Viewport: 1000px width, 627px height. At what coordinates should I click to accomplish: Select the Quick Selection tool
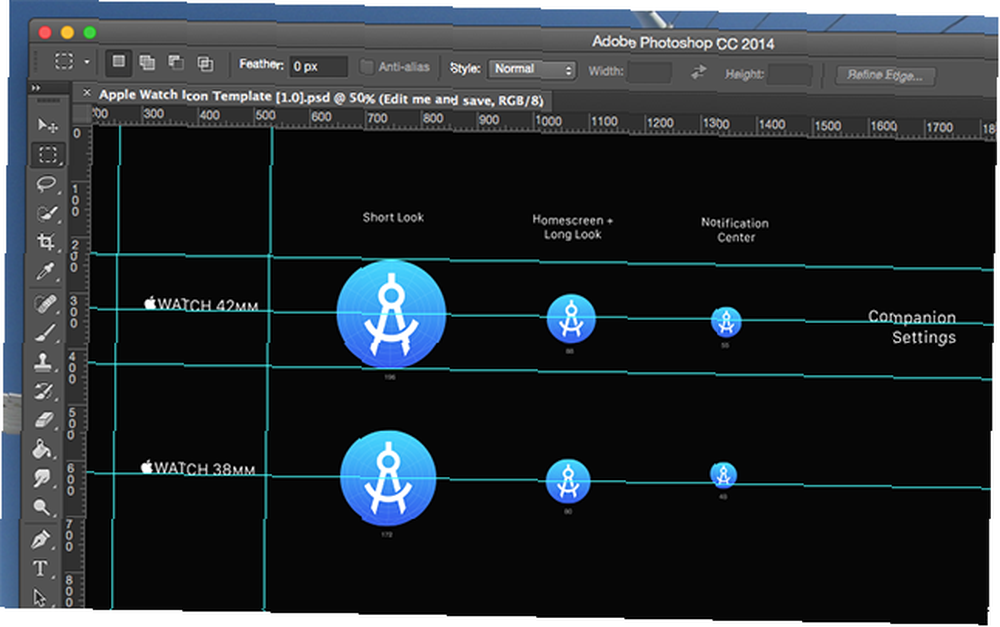[47, 213]
